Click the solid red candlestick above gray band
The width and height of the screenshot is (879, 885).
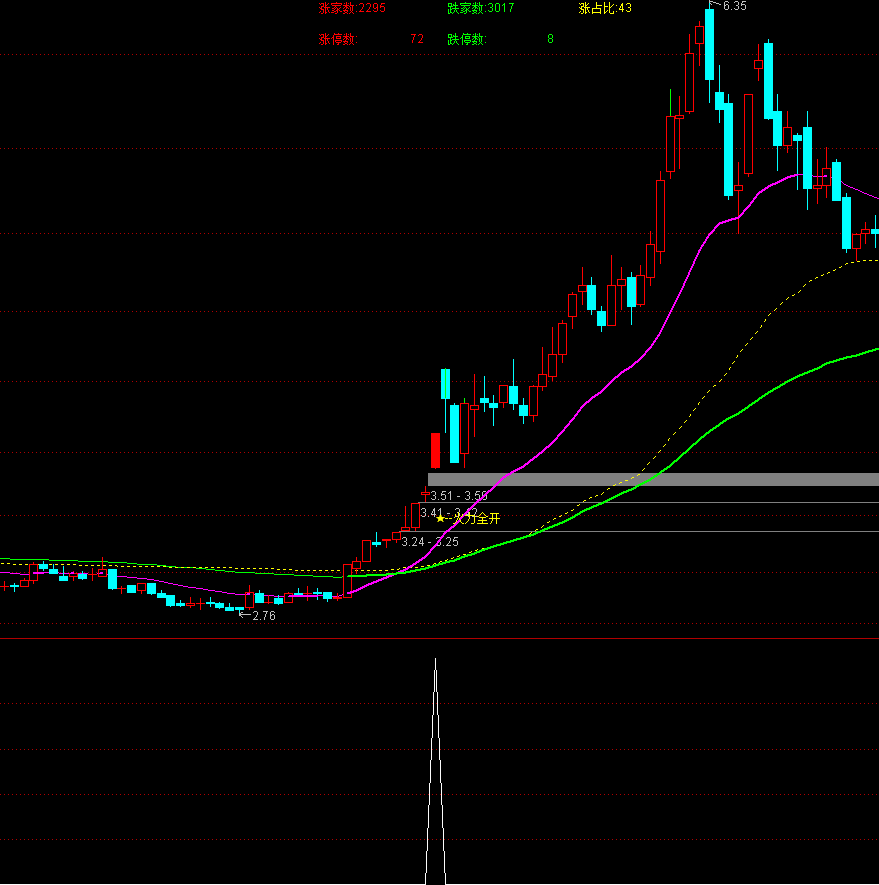coord(435,450)
